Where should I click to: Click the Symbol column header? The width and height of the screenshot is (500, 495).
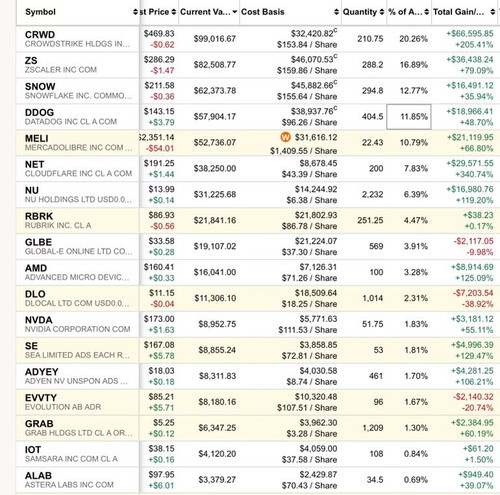click(40, 12)
